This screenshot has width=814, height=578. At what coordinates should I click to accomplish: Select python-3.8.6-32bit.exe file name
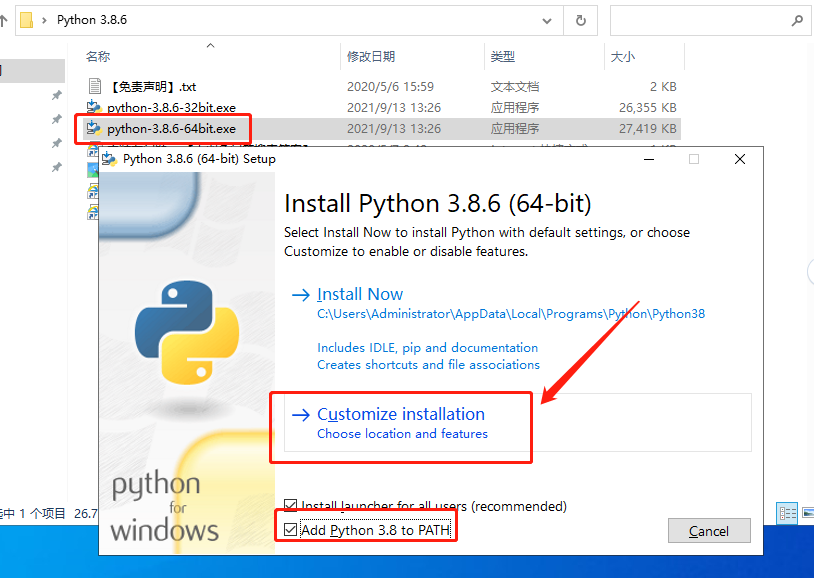pyautogui.click(x=171, y=107)
